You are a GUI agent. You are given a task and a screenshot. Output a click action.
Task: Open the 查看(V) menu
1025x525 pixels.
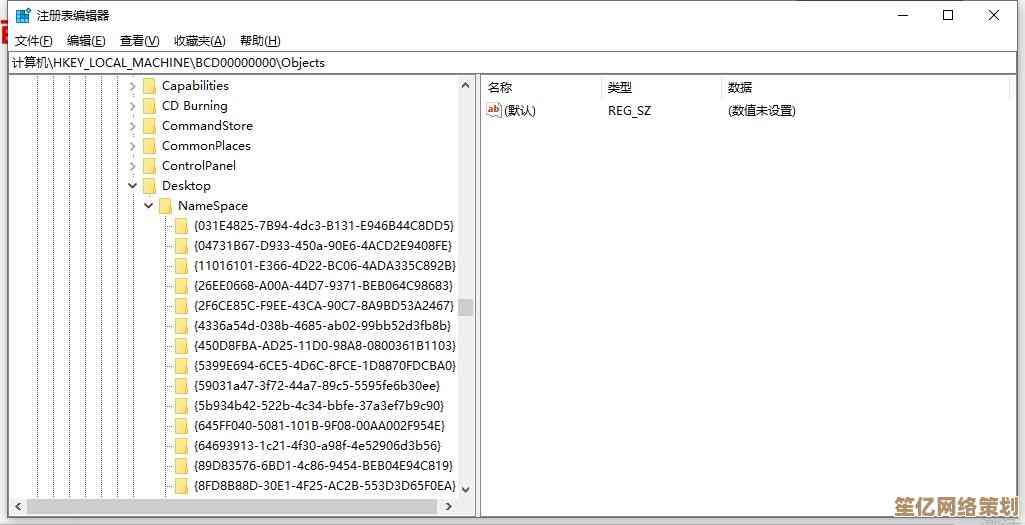[139, 41]
